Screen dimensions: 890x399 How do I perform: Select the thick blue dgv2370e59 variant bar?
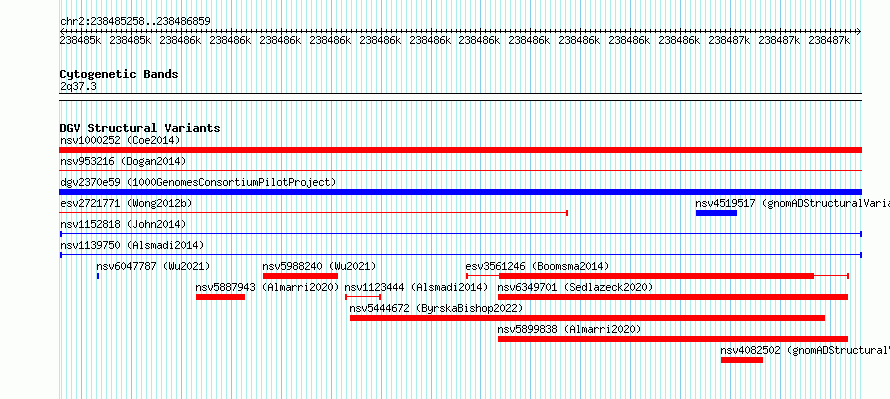[x=460, y=192]
